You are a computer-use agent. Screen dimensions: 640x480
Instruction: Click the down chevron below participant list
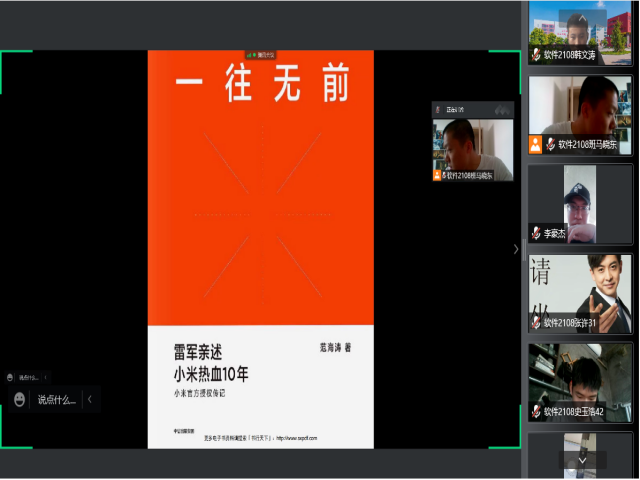click(x=582, y=460)
